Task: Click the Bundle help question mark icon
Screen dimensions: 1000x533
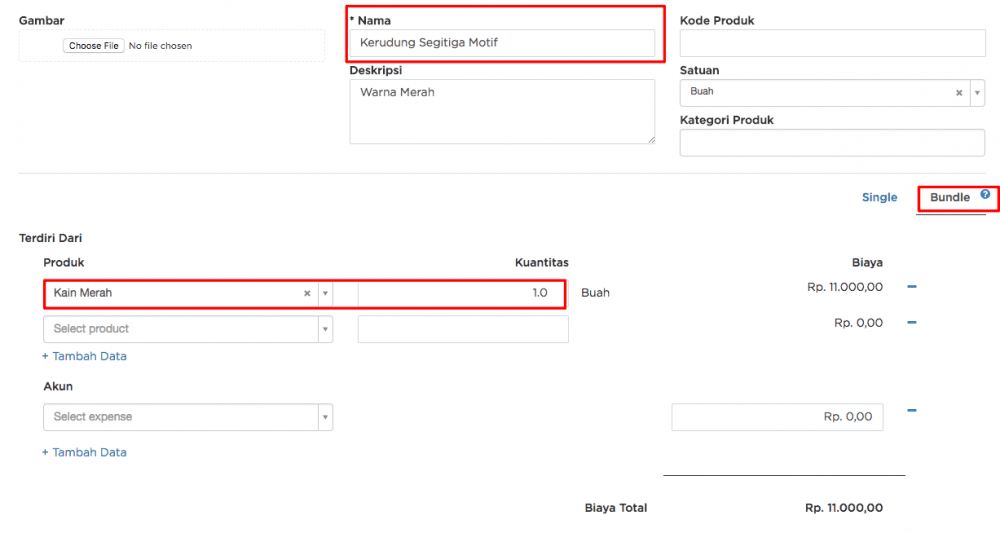Action: (x=985, y=194)
